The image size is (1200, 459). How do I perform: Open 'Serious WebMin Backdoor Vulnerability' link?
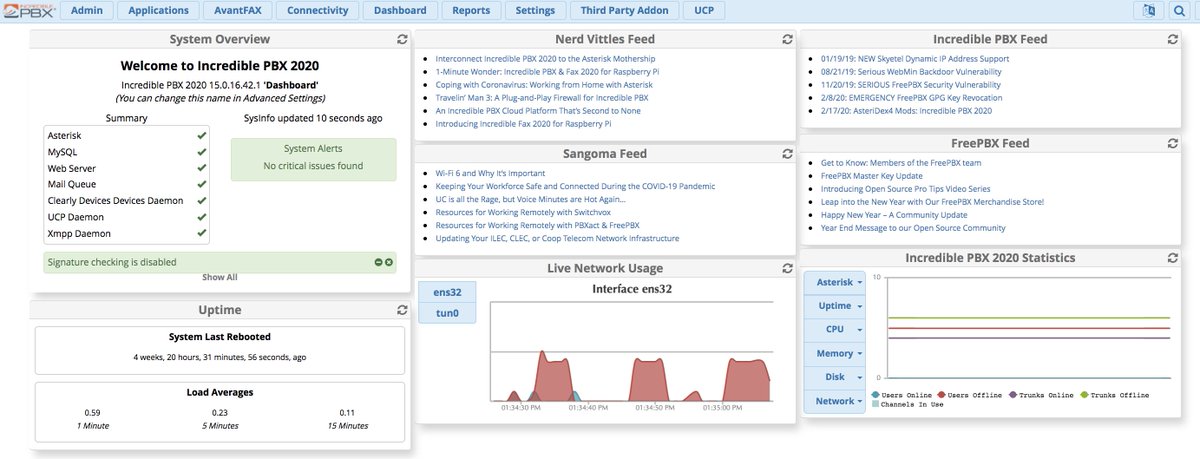[x=911, y=72]
